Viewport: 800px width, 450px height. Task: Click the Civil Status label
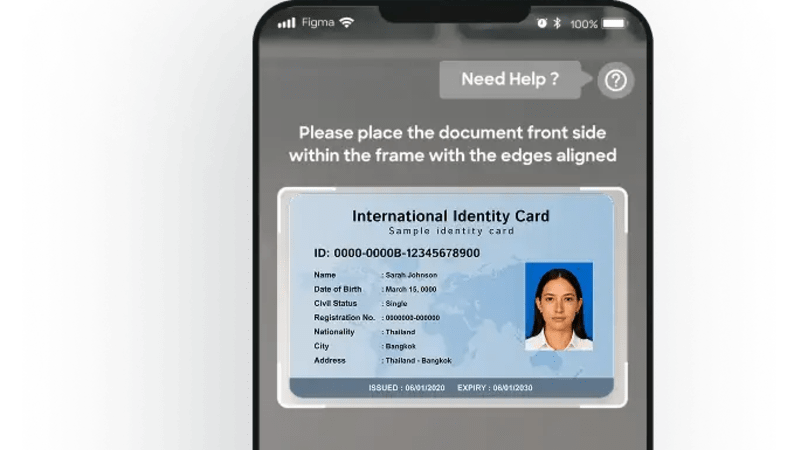[335, 304]
